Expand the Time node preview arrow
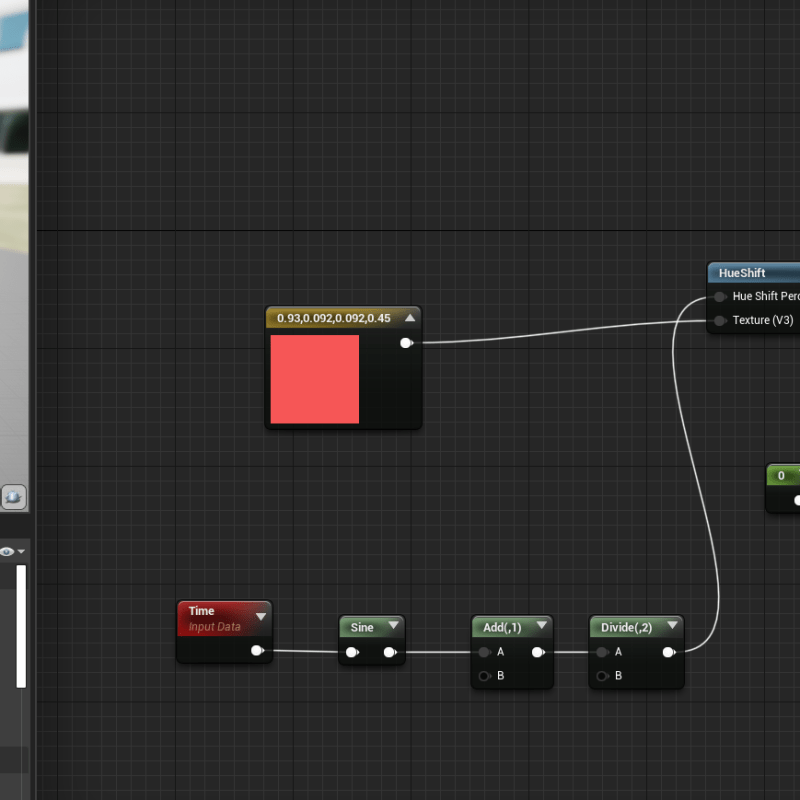The height and width of the screenshot is (800, 800). pos(261,616)
